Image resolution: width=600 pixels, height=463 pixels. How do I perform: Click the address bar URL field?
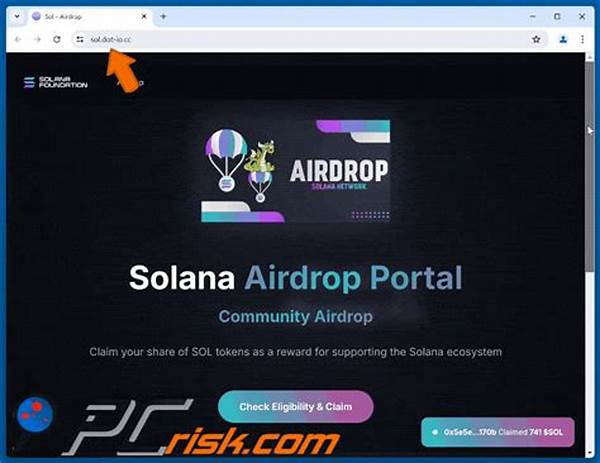(x=306, y=39)
